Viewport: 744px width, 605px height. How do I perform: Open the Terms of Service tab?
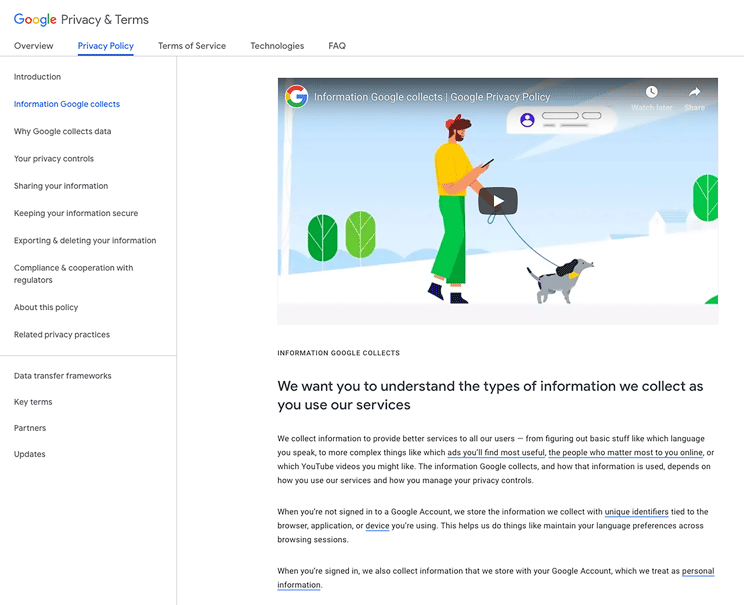pyautogui.click(x=192, y=46)
